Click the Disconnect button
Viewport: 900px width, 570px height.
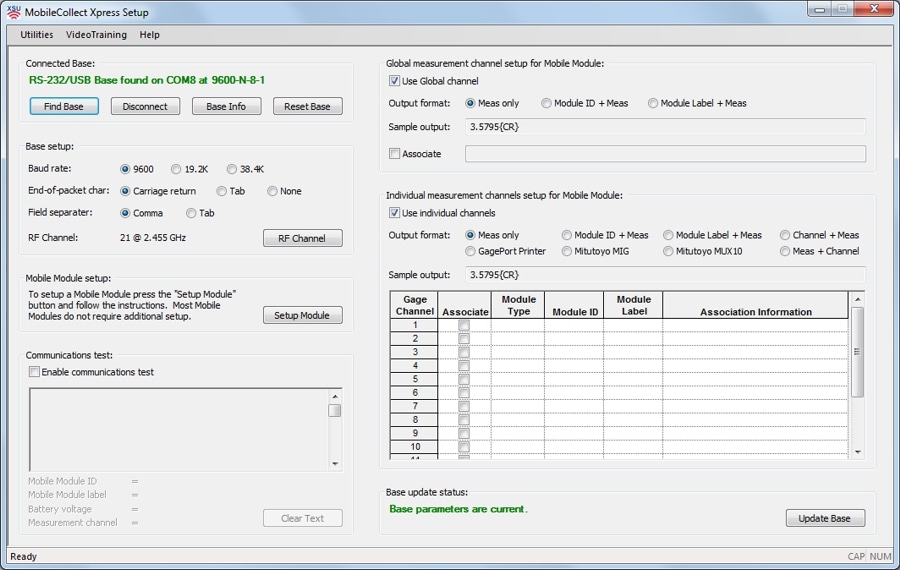[x=145, y=106]
